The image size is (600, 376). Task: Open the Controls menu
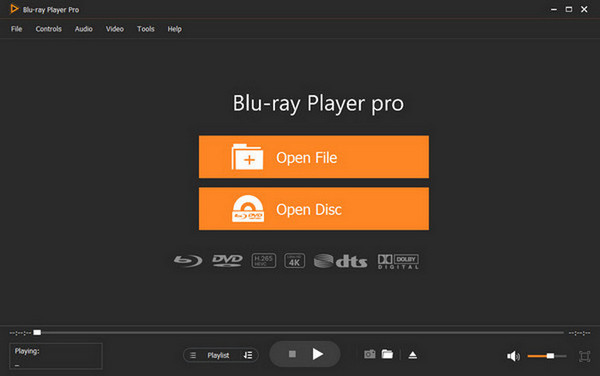(49, 29)
